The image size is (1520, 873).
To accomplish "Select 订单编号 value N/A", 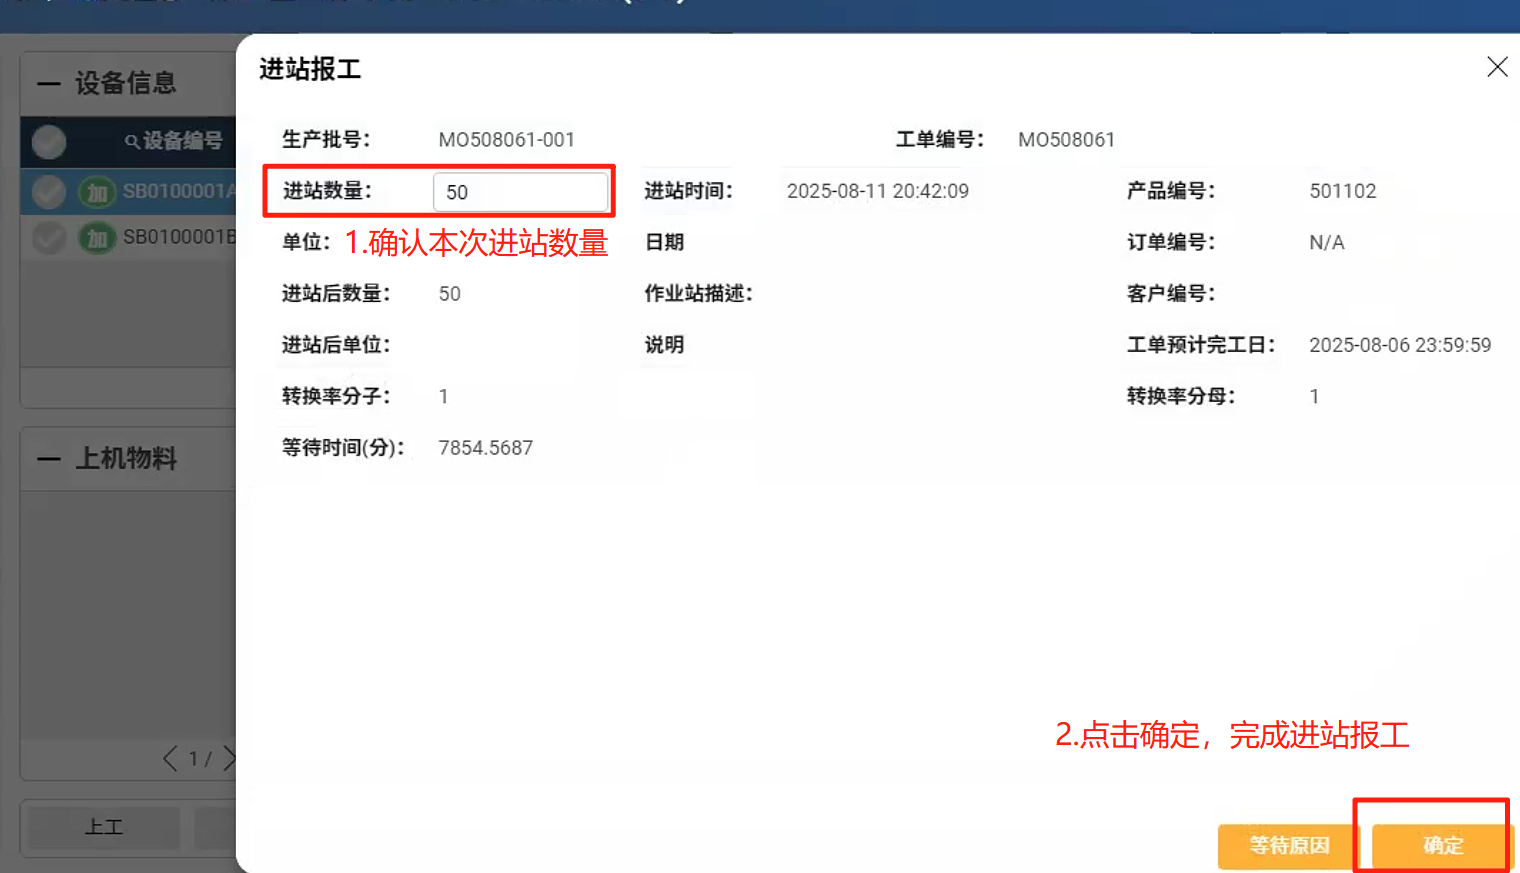I will 1326,243.
